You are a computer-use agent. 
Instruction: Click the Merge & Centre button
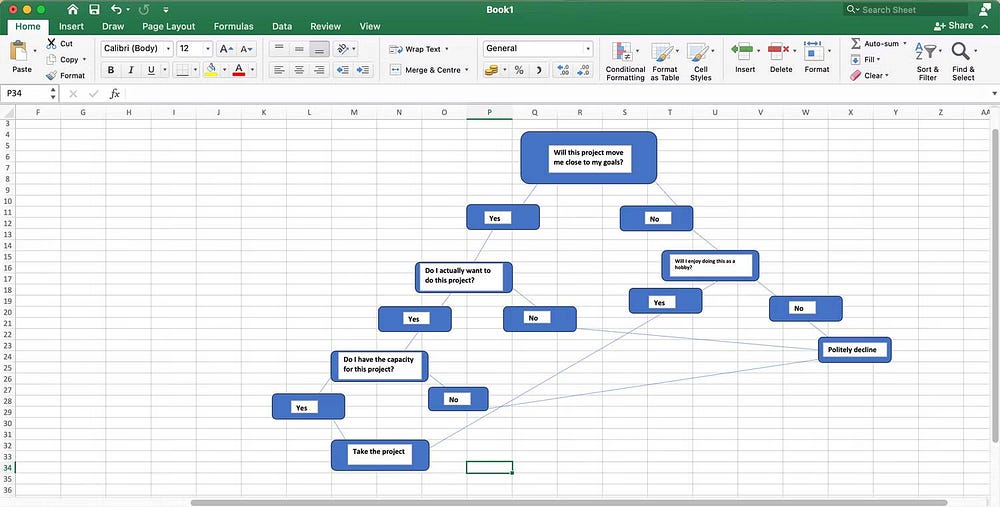pyautogui.click(x=429, y=70)
